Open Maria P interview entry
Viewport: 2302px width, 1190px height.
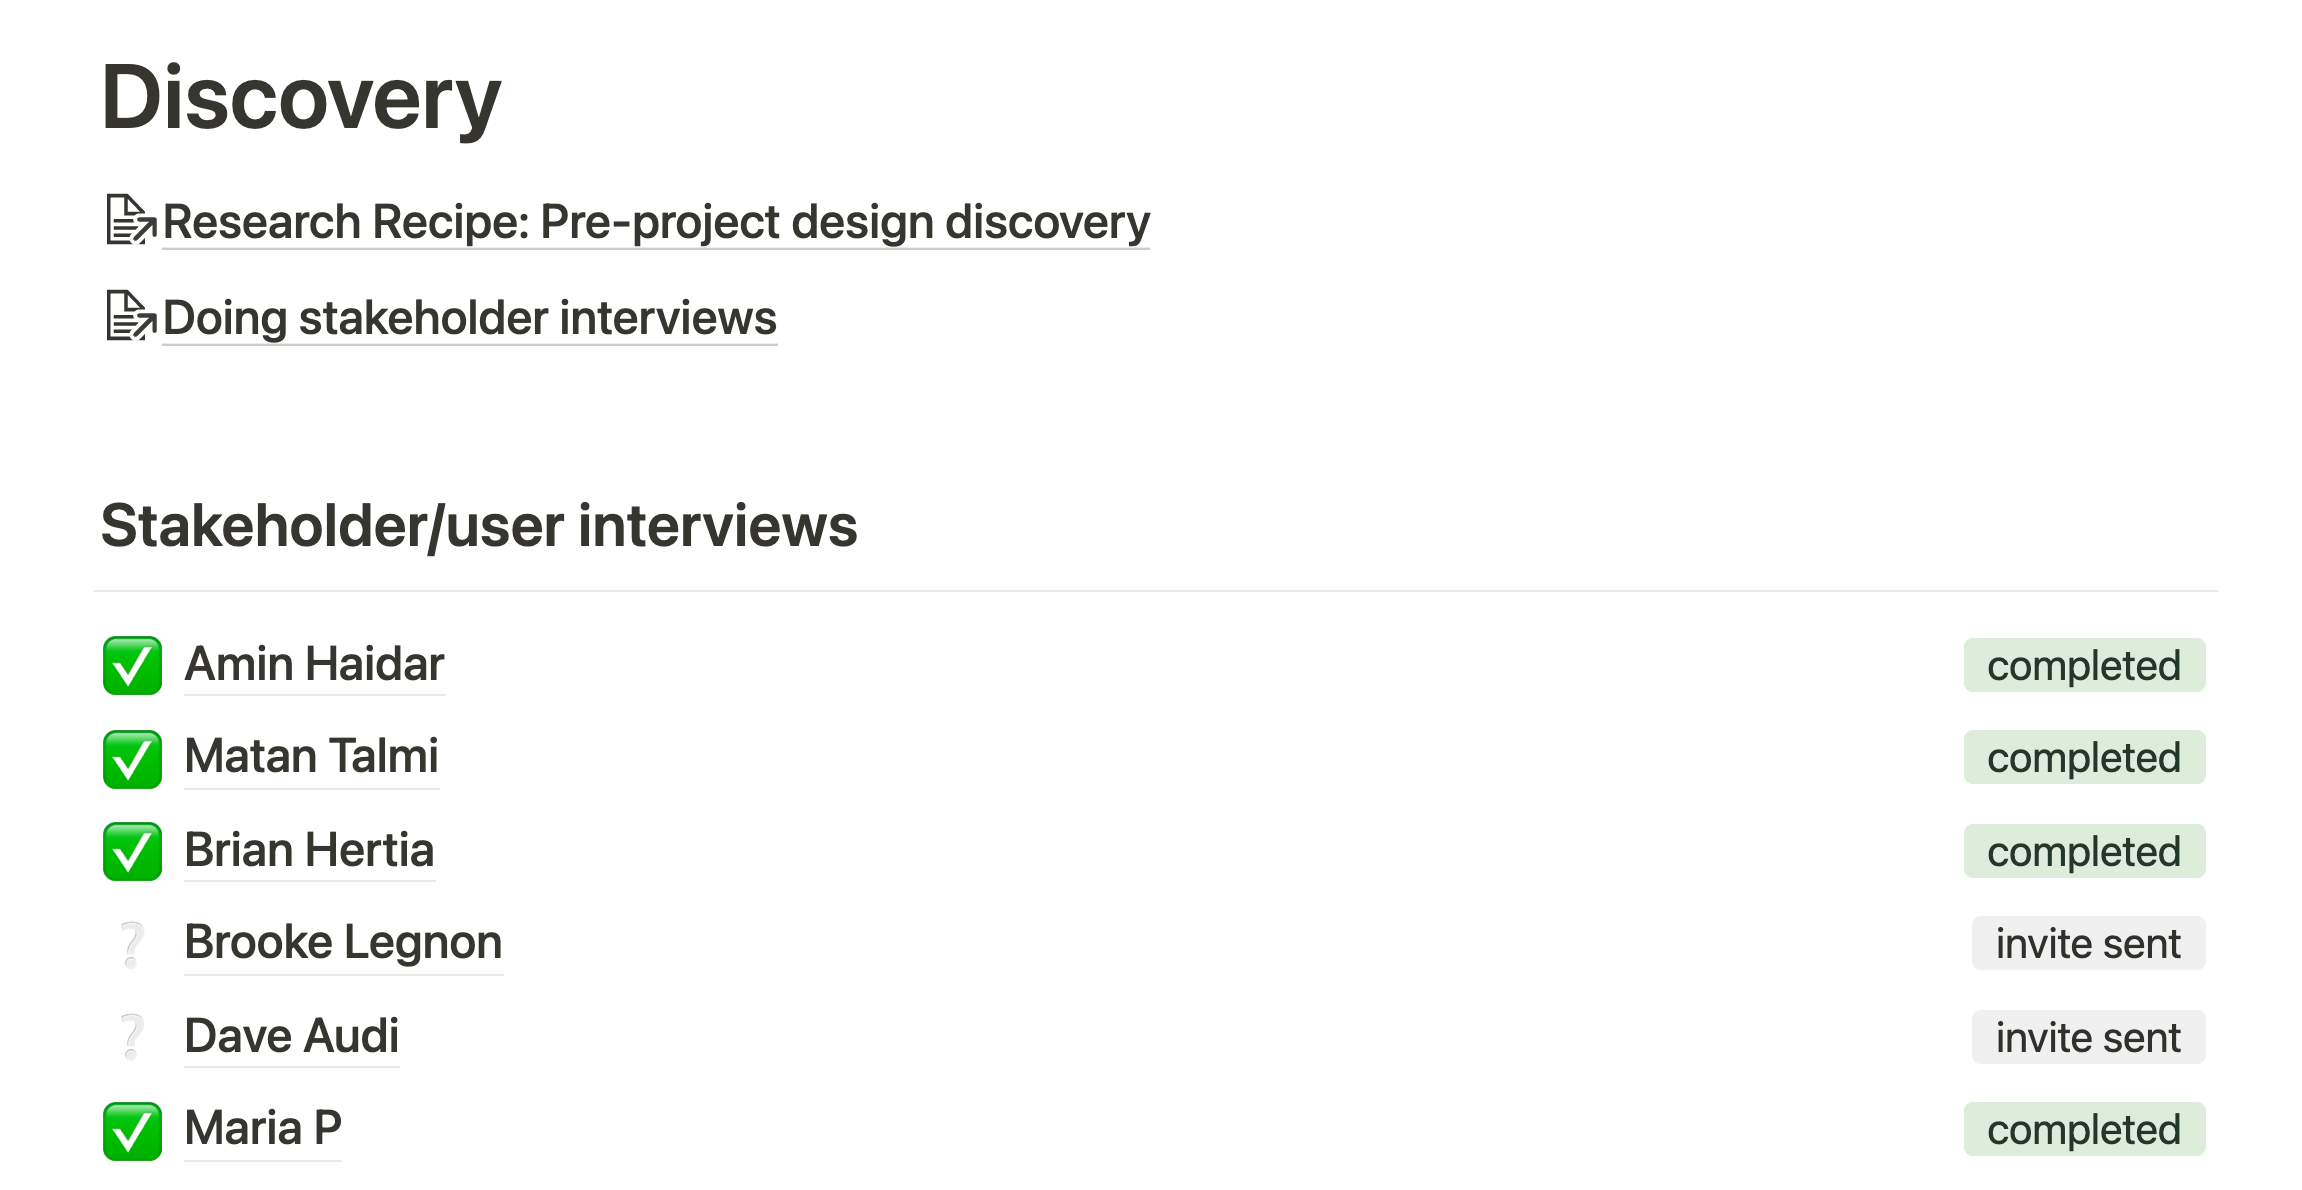(263, 1129)
